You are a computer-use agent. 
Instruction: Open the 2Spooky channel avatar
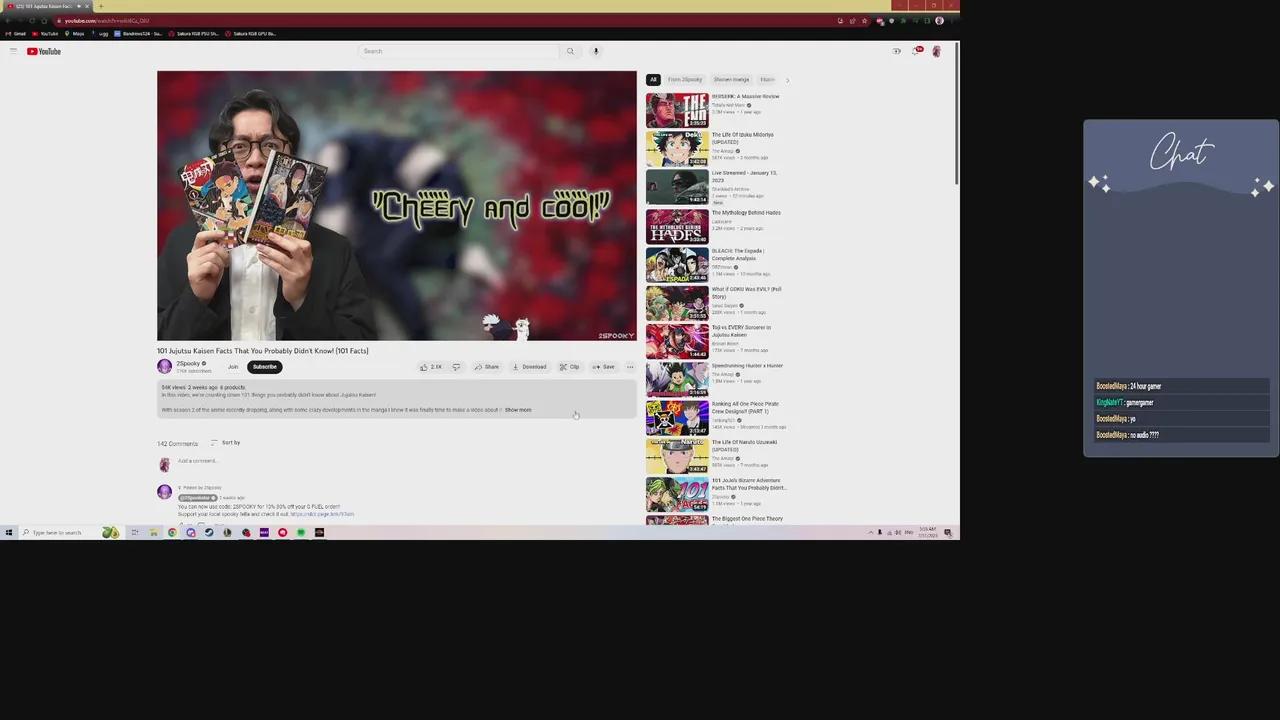pyautogui.click(x=164, y=367)
